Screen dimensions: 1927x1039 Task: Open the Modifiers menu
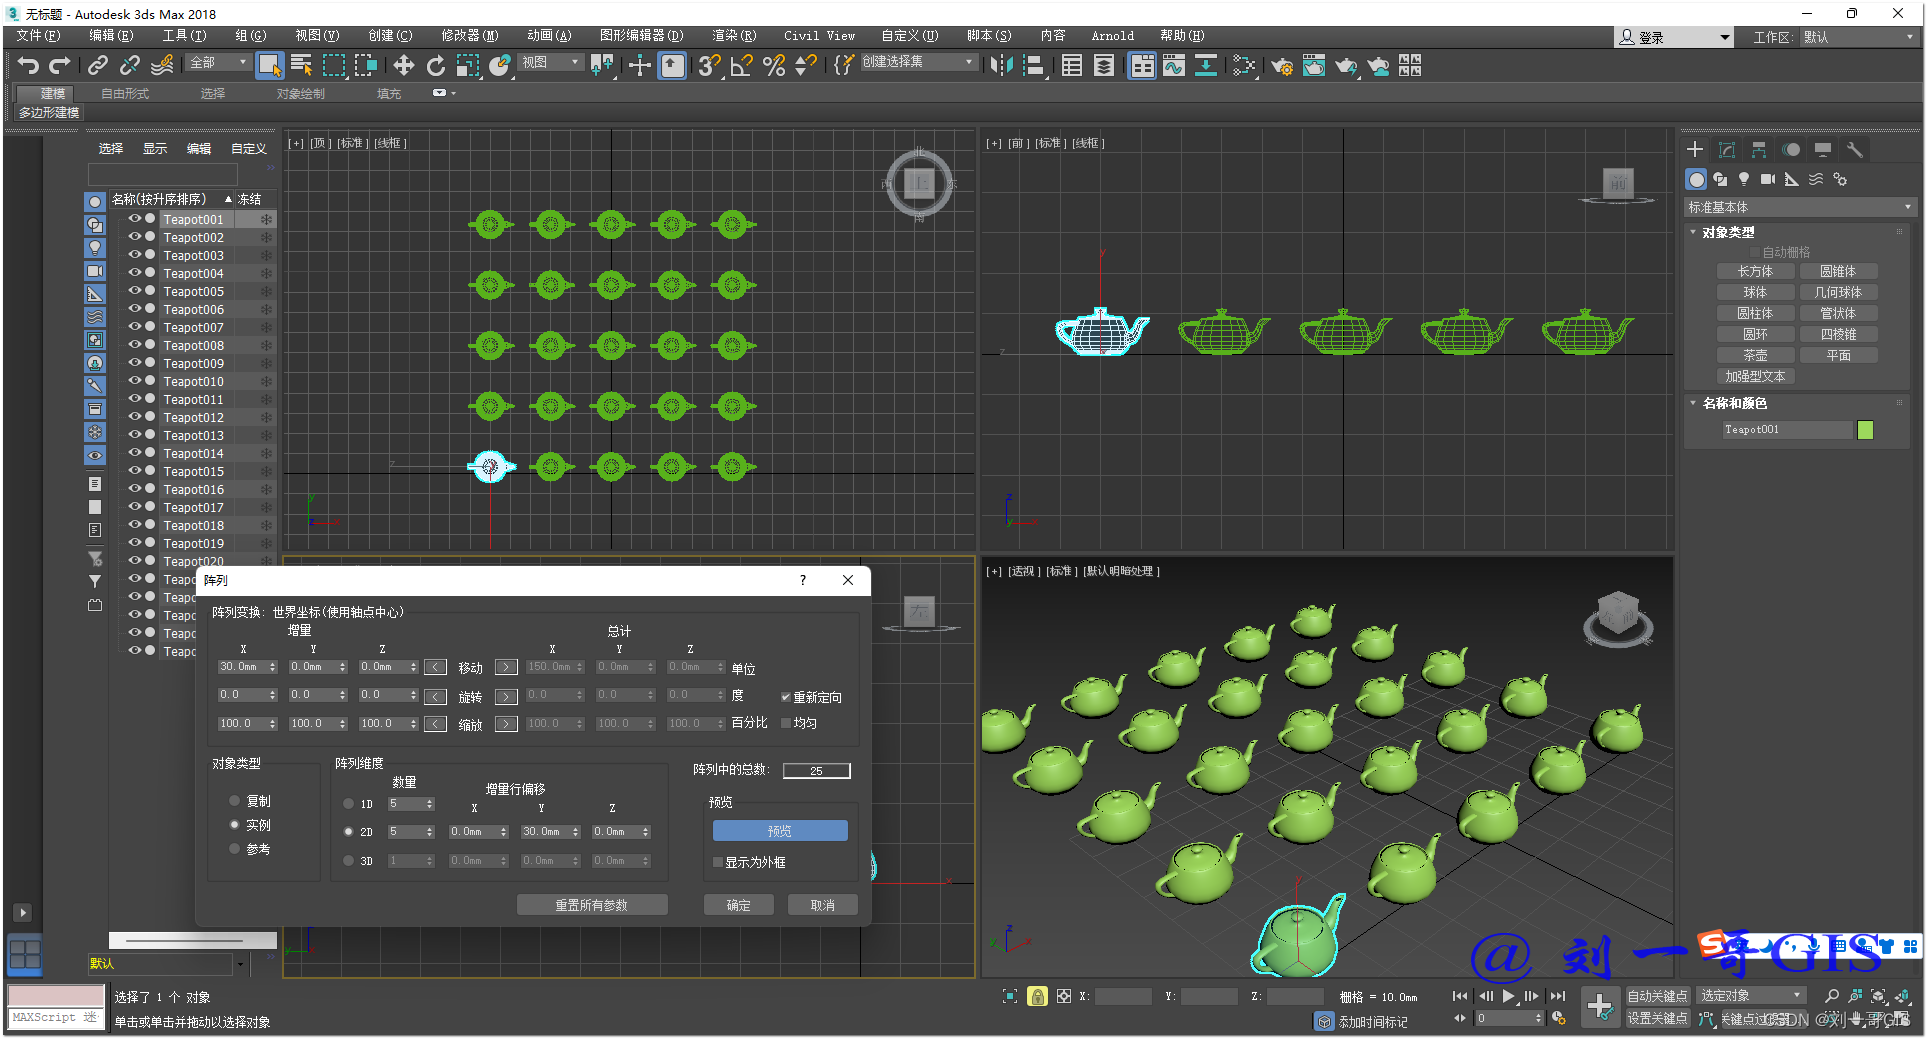[470, 36]
